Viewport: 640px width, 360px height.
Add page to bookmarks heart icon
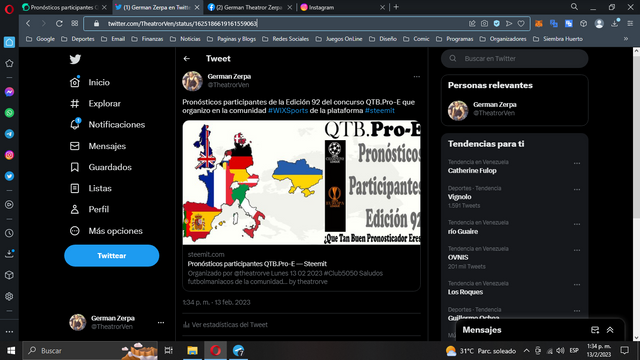521,24
